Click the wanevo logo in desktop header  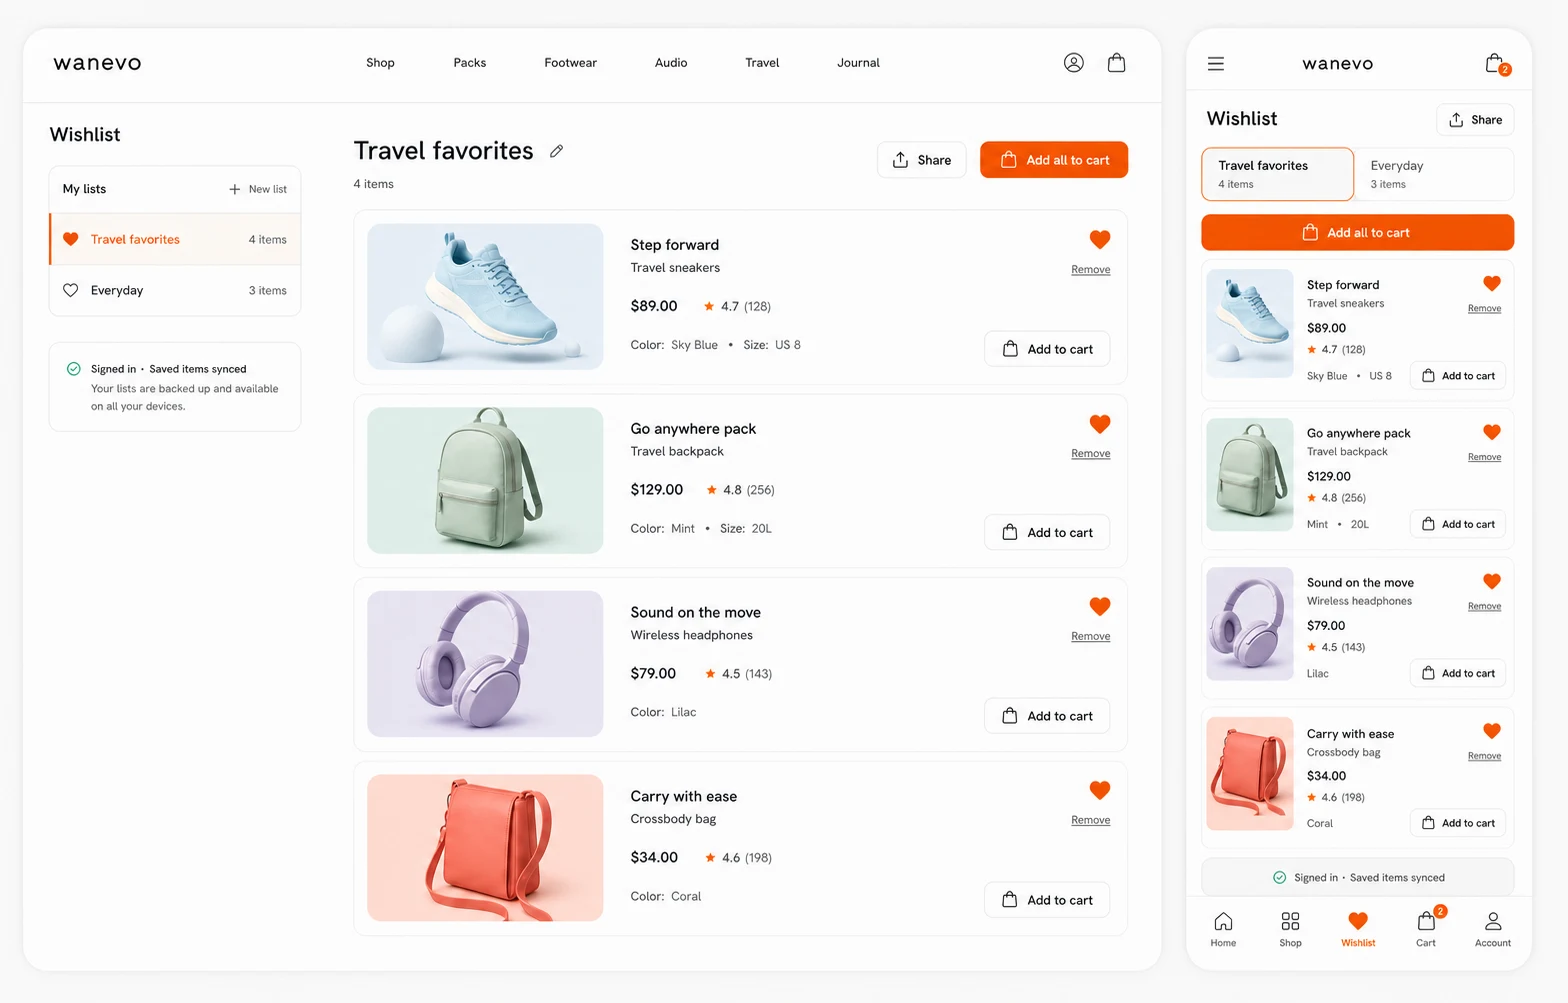97,63
